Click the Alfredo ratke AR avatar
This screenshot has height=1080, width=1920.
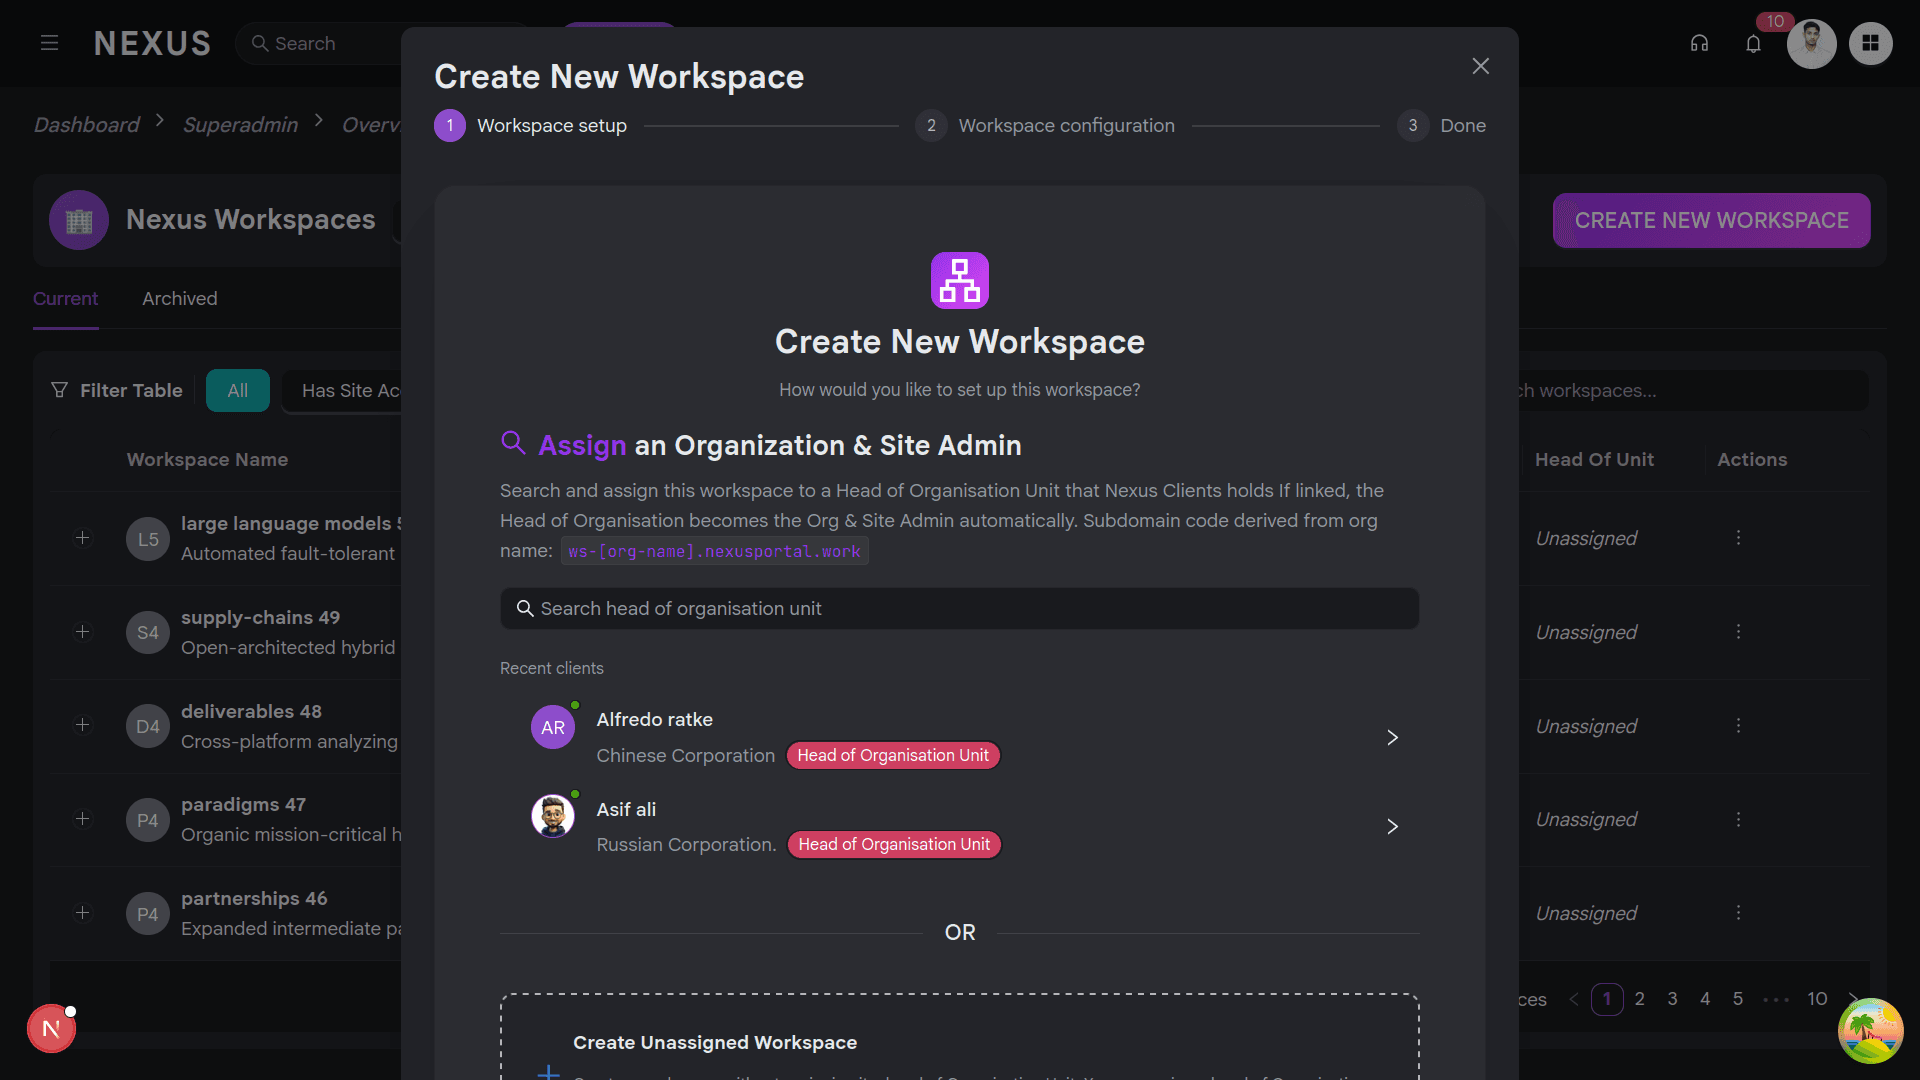pyautogui.click(x=553, y=728)
